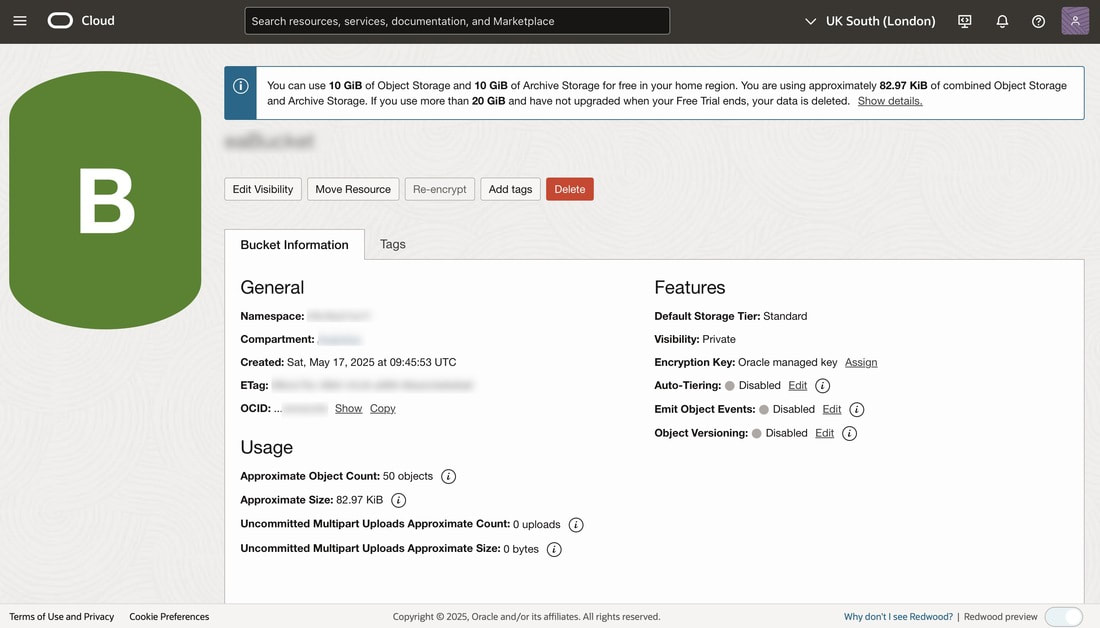Assign an encryption key
The width and height of the screenshot is (1100, 628).
861,363
